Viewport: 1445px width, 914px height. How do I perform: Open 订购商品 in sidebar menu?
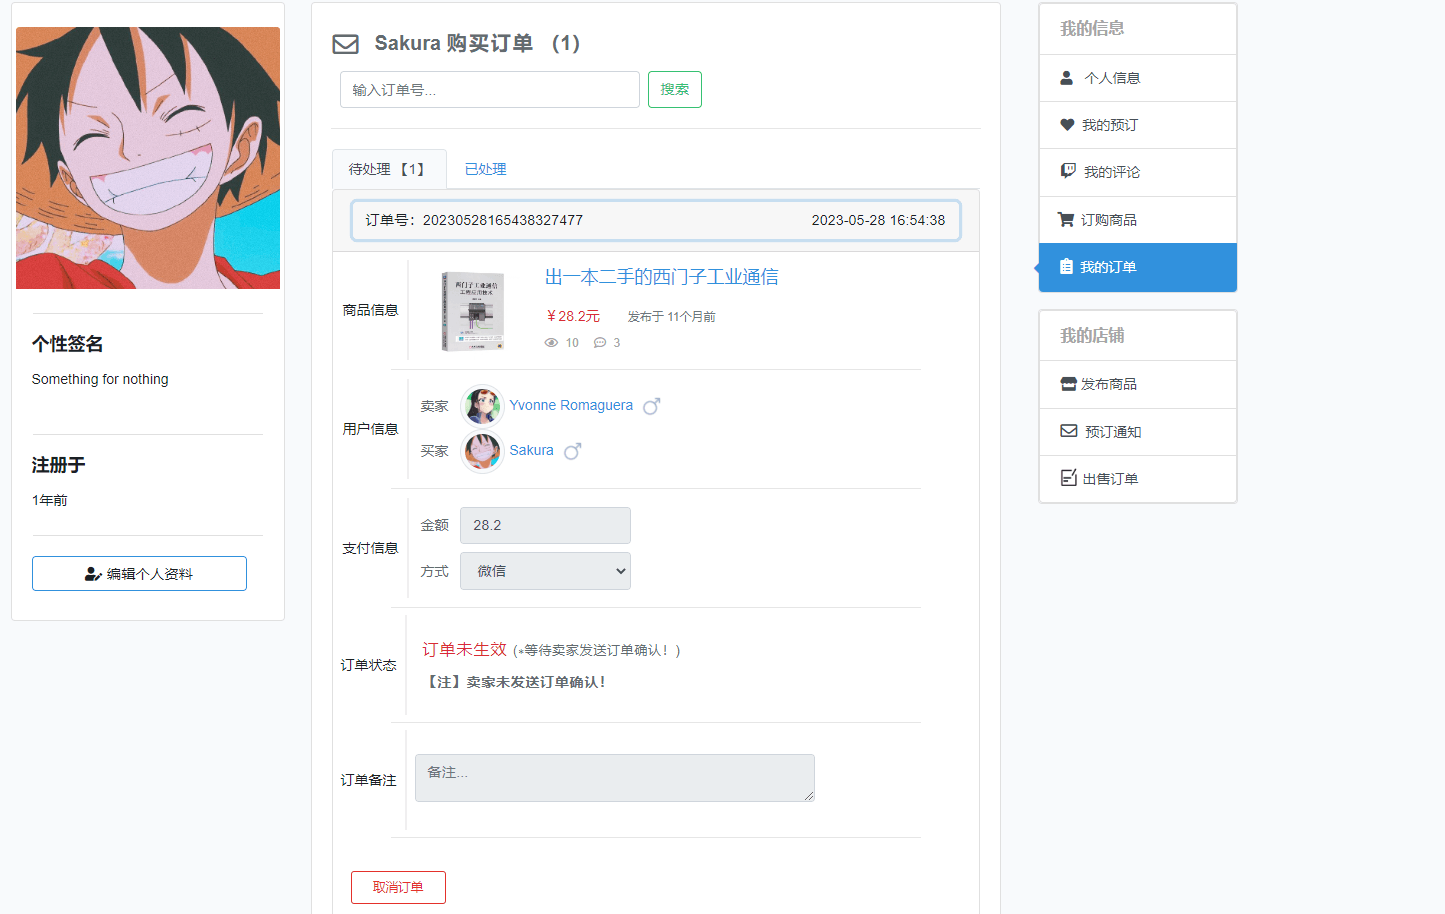point(1138,220)
